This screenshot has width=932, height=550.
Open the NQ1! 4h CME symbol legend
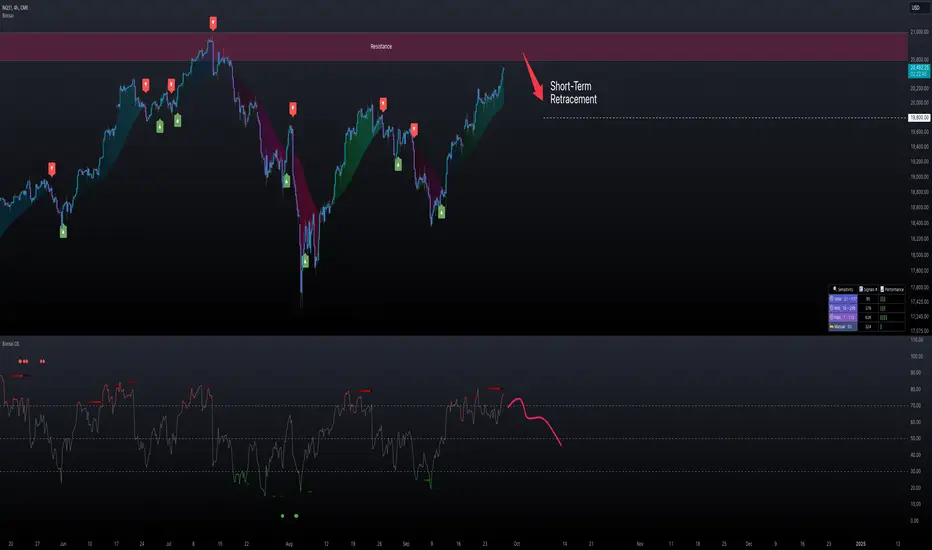point(15,8)
